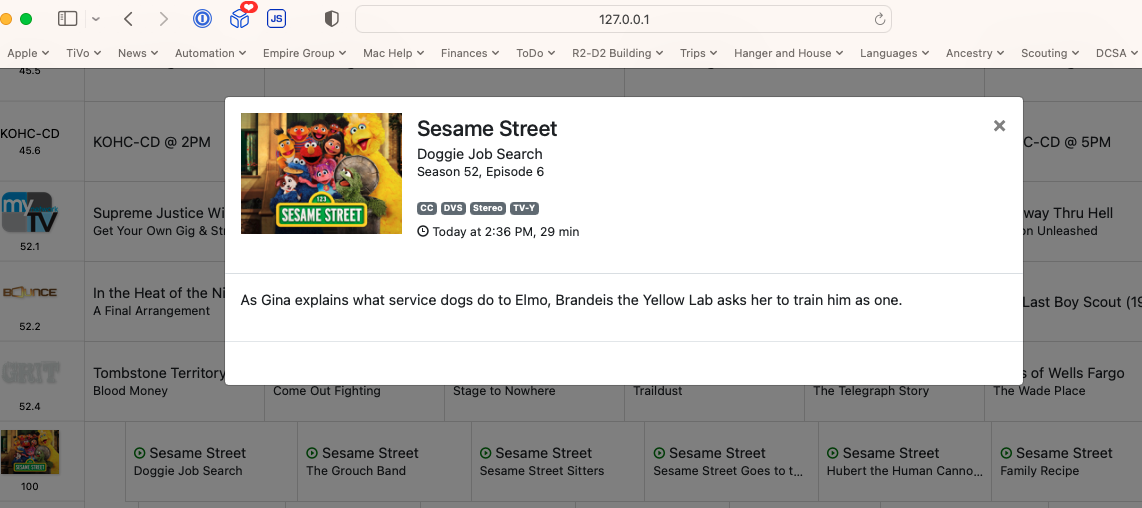Screen dimensions: 1142x508
Task: Open the Languages bookmarks menu
Action: coord(894,53)
